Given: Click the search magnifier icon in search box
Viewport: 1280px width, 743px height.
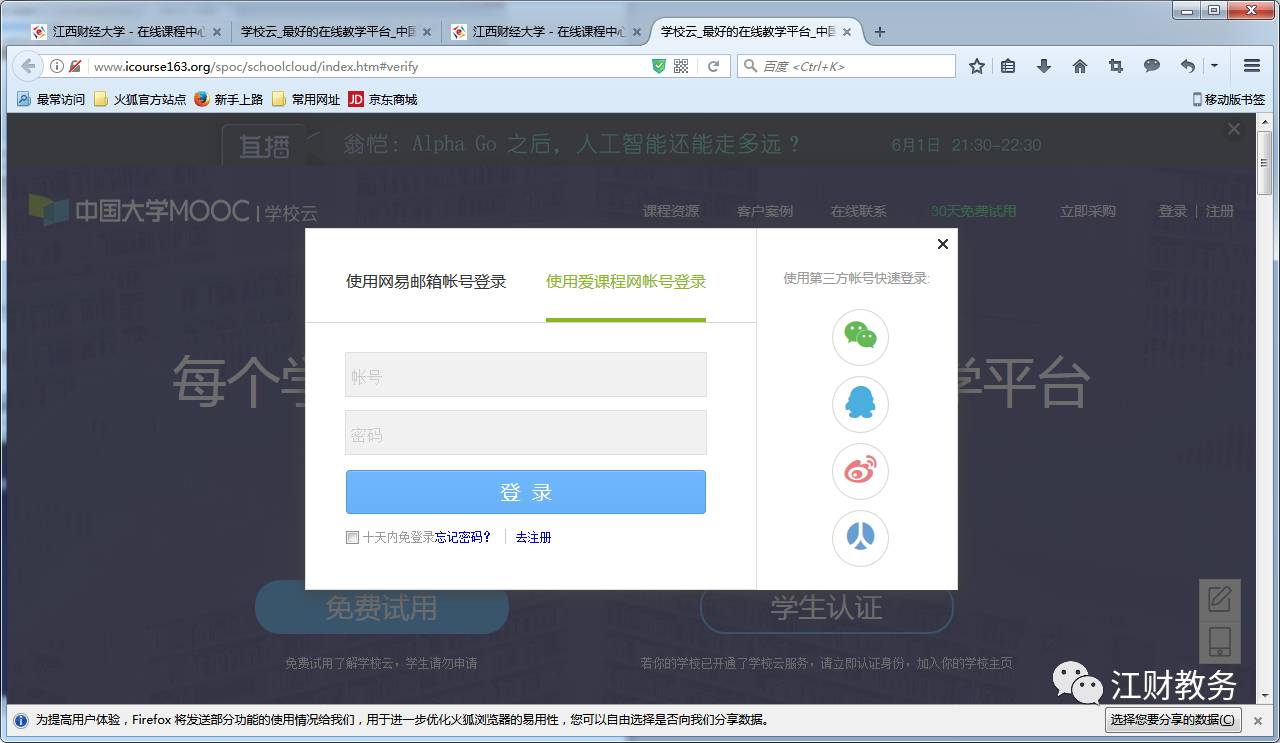Looking at the screenshot, I should (750, 66).
